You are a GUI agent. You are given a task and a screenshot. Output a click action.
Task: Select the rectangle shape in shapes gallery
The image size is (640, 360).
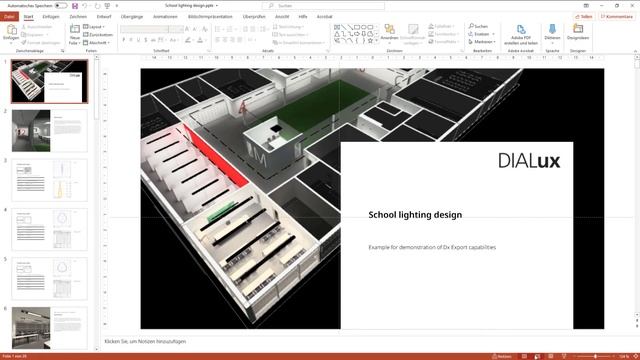[x=357, y=27]
